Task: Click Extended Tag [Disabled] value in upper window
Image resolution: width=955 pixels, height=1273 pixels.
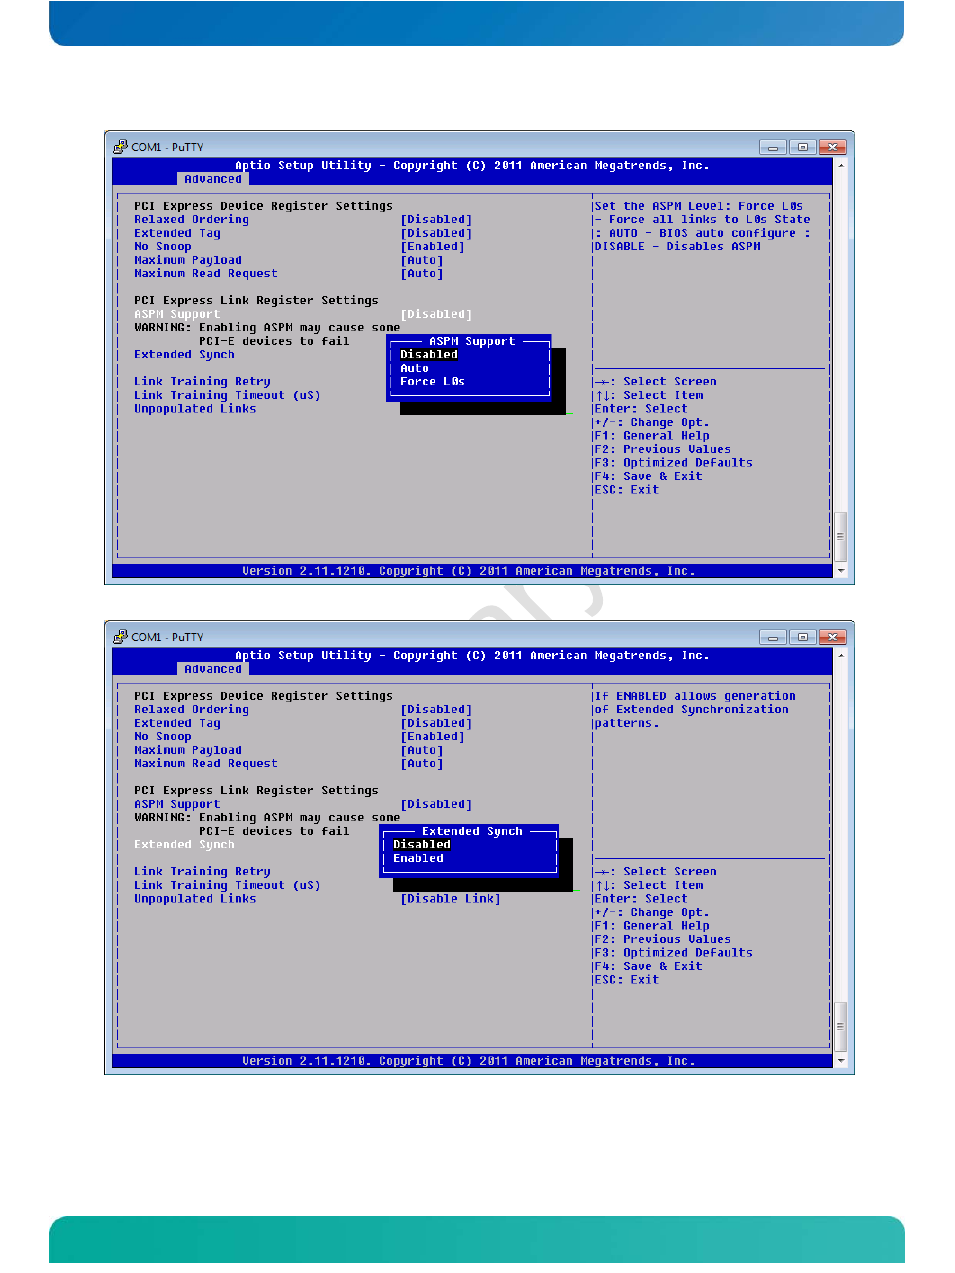Action: (x=436, y=233)
